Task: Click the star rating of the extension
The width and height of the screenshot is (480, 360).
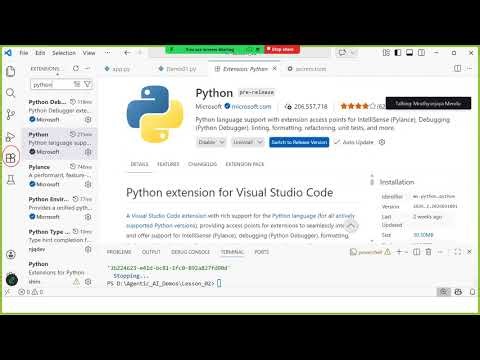Action: 358,106
